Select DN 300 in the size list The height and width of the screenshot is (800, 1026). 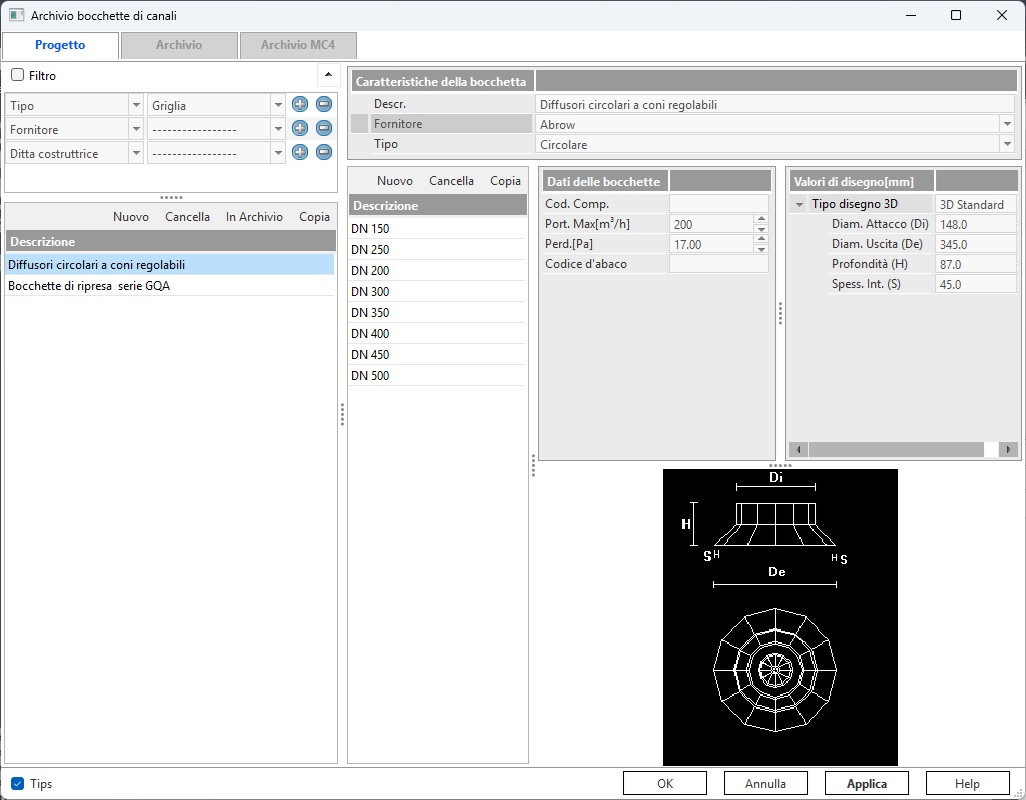tap(370, 292)
